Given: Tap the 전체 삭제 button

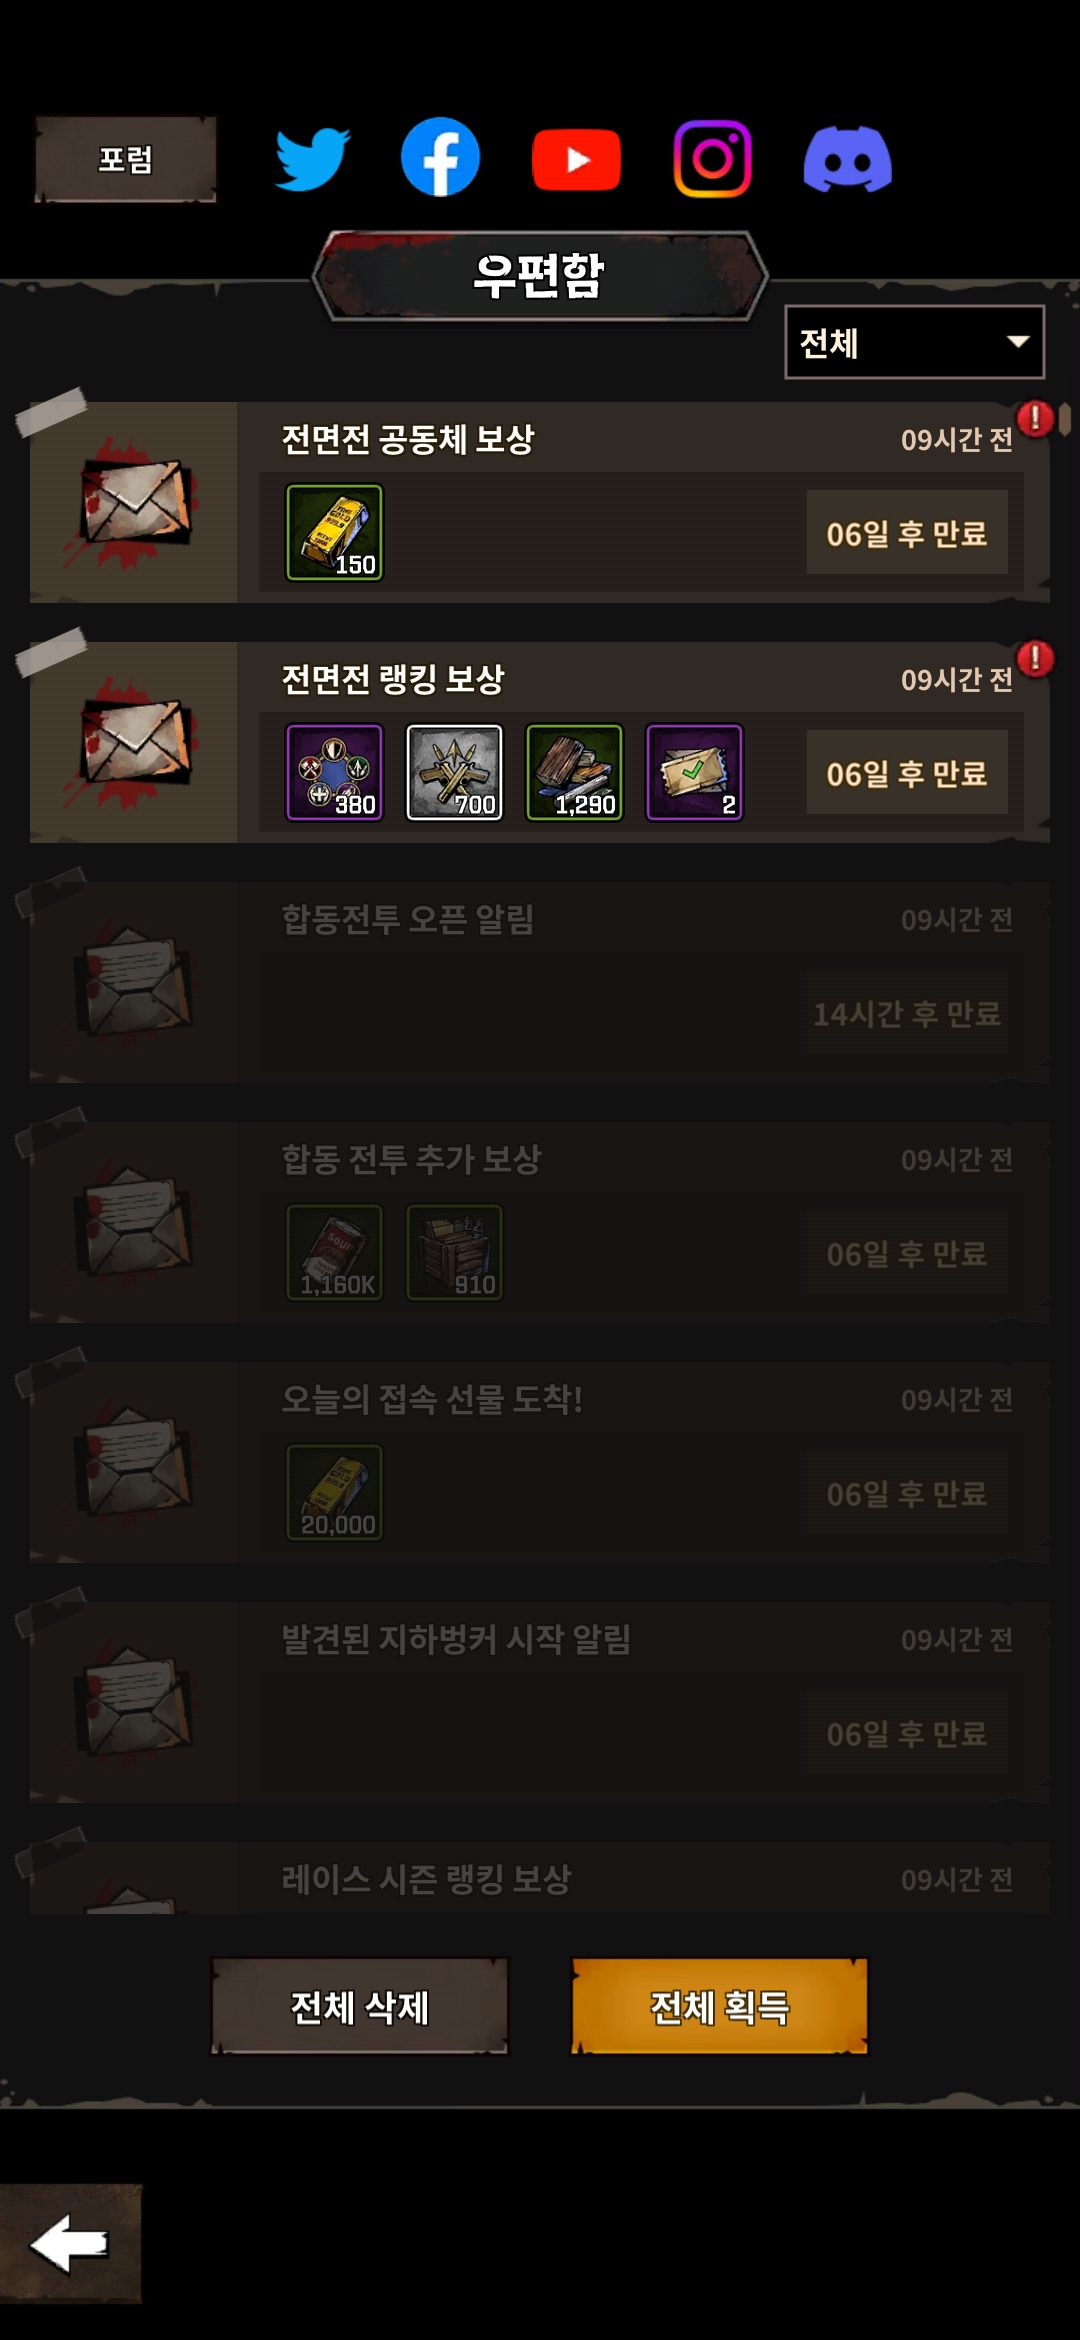Looking at the screenshot, I should [x=359, y=2006].
